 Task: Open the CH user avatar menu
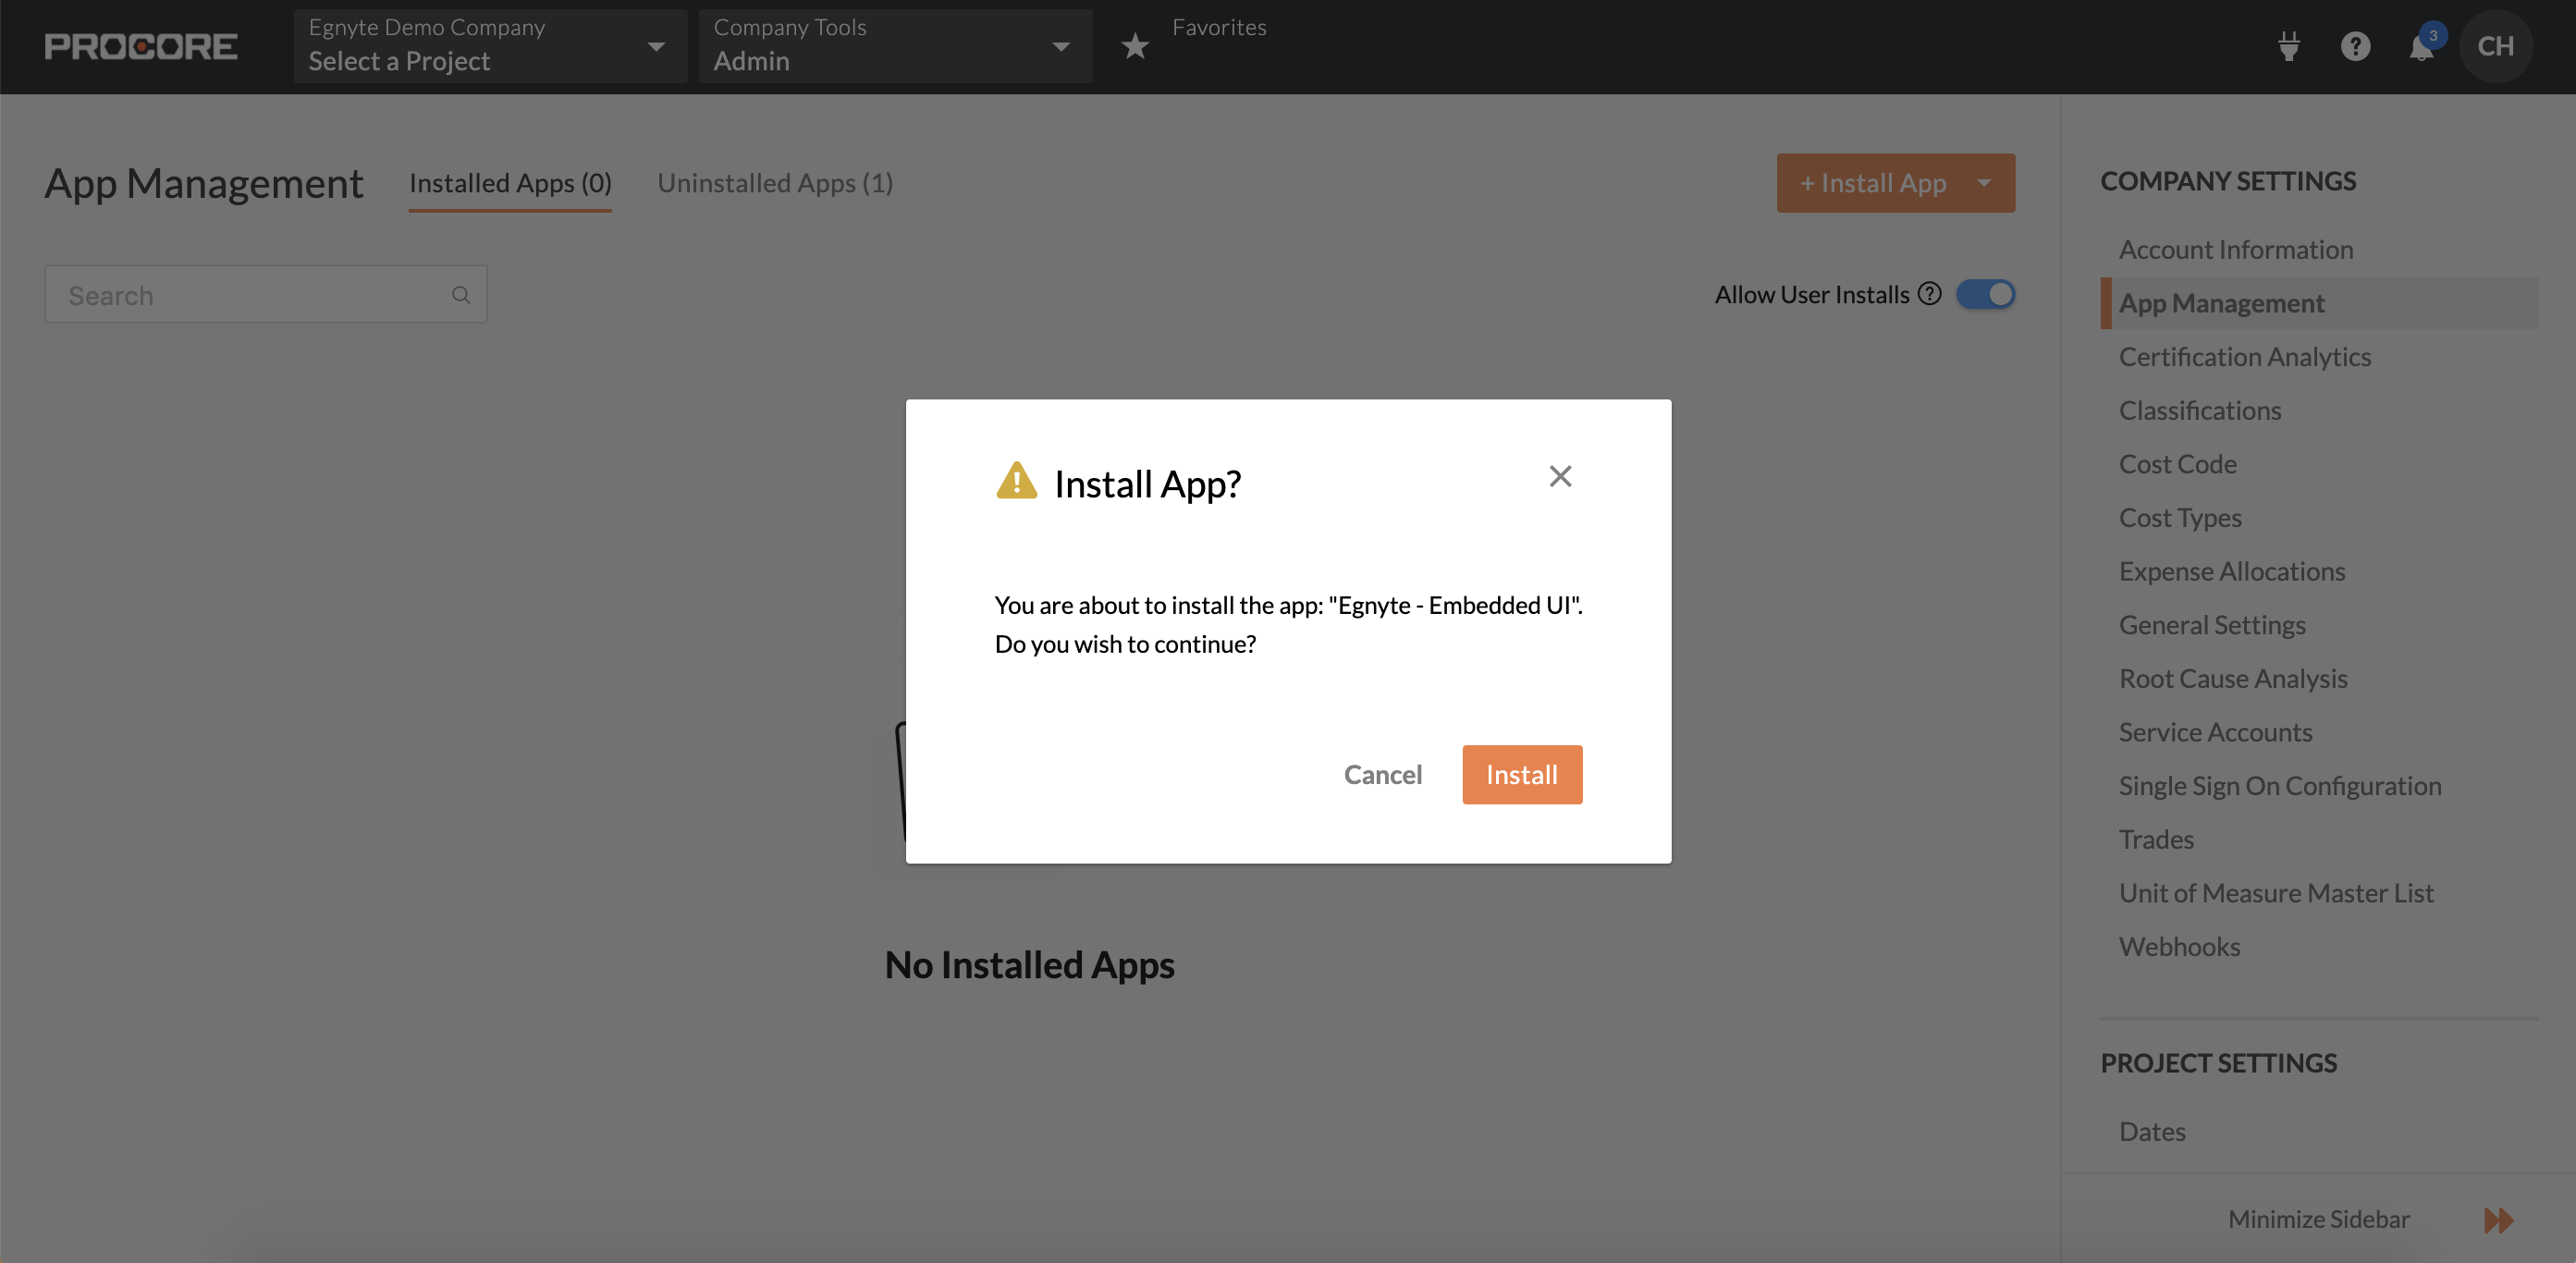coord(2496,46)
